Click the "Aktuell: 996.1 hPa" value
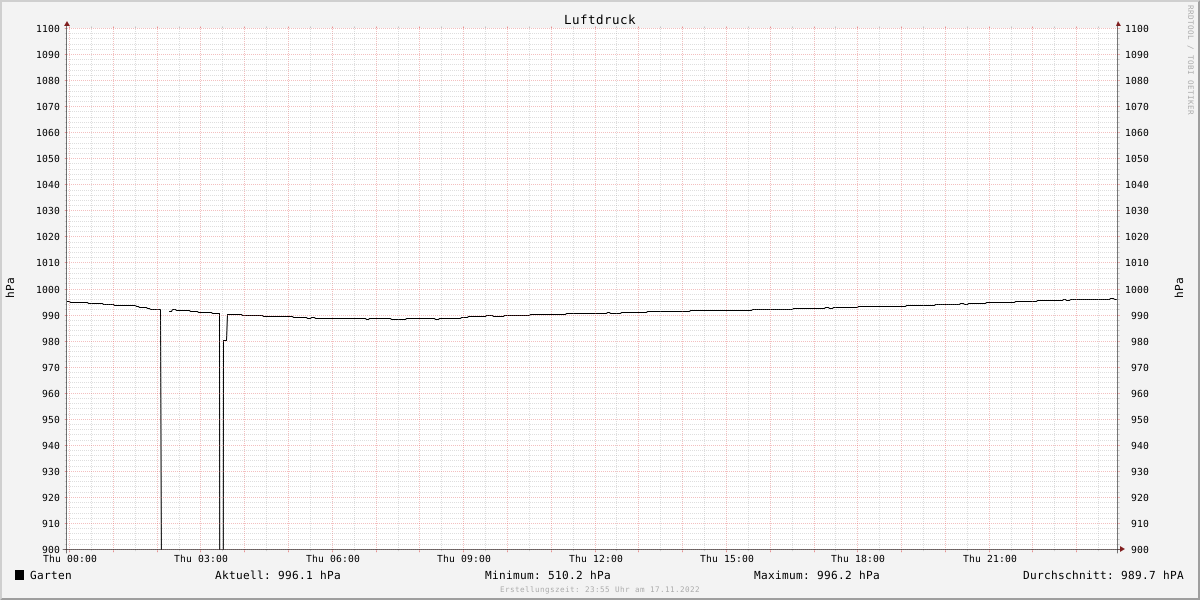Image resolution: width=1200 pixels, height=600 pixels. [278, 575]
